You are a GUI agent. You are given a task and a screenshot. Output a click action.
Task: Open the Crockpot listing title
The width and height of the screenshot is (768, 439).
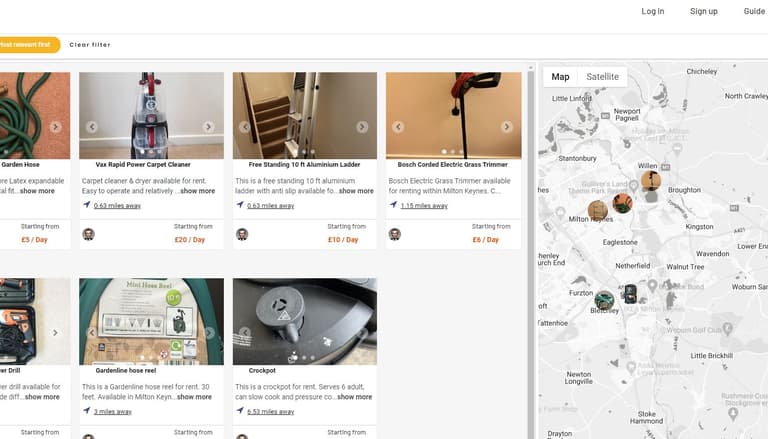click(262, 370)
